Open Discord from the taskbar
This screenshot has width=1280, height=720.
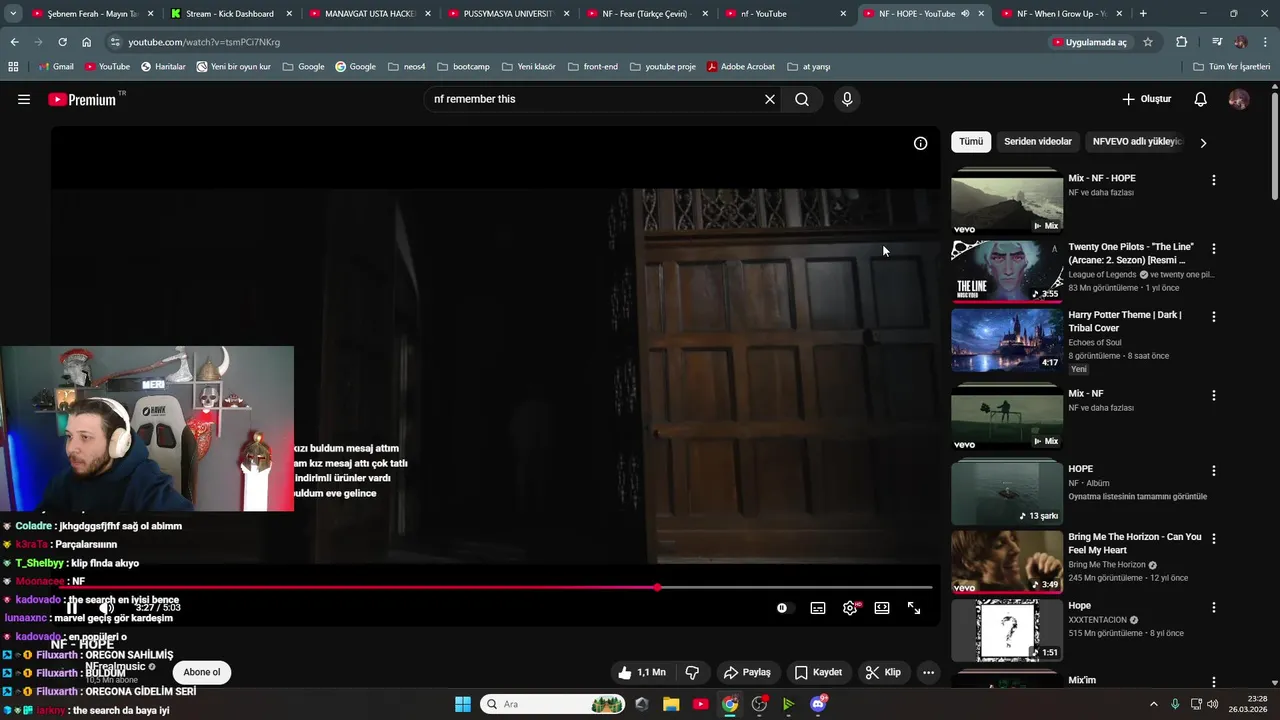[818, 704]
